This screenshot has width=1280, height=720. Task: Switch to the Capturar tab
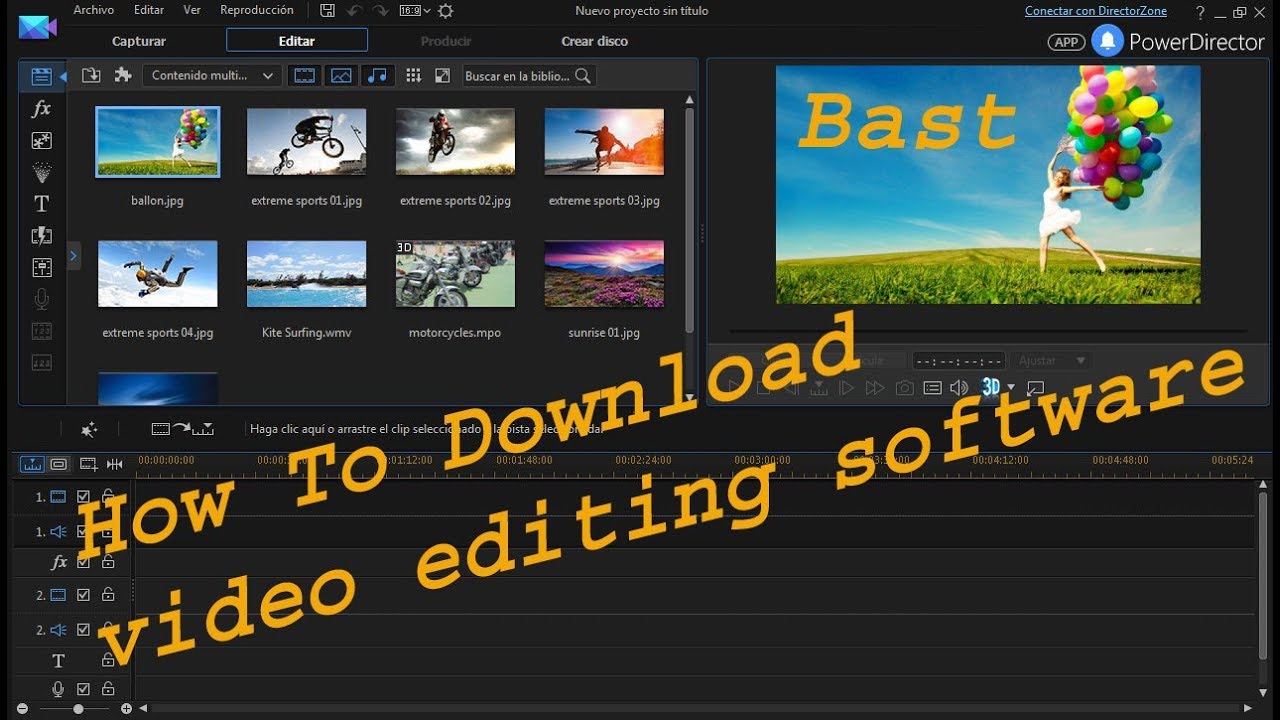pyautogui.click(x=139, y=41)
